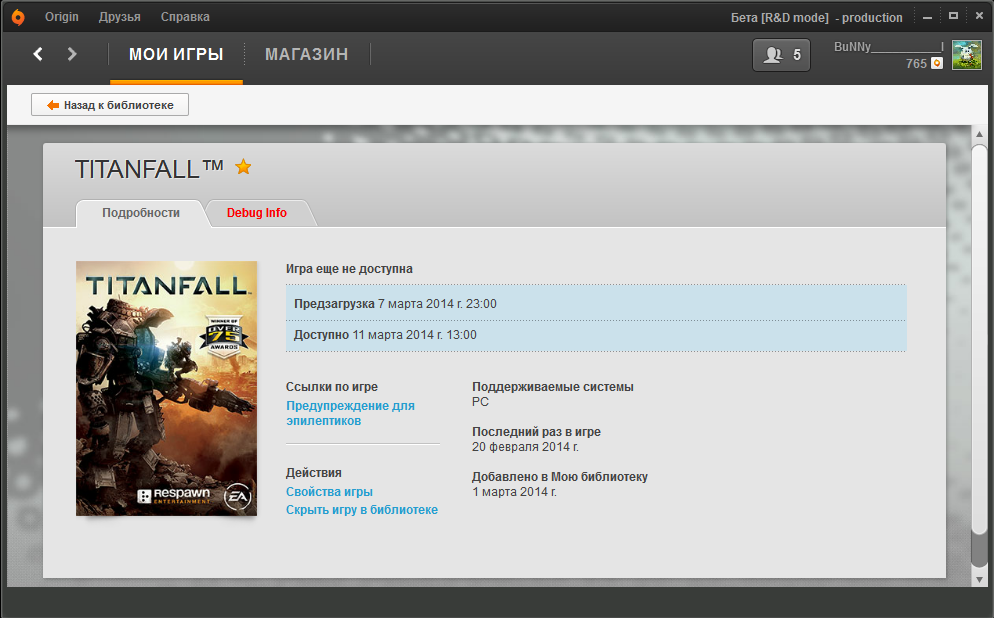Click the 765 points value
The width and height of the screenshot is (994, 618).
click(916, 63)
